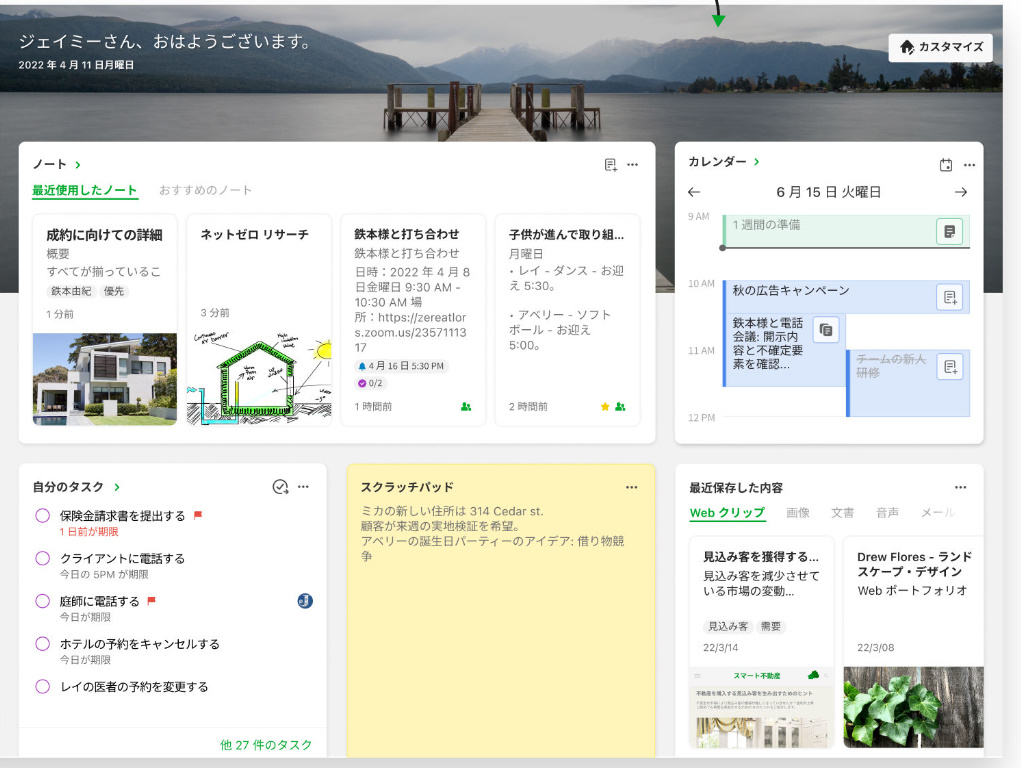Go to previous day in calendar
Screen dimensions: 1021x768
[x=694, y=192]
